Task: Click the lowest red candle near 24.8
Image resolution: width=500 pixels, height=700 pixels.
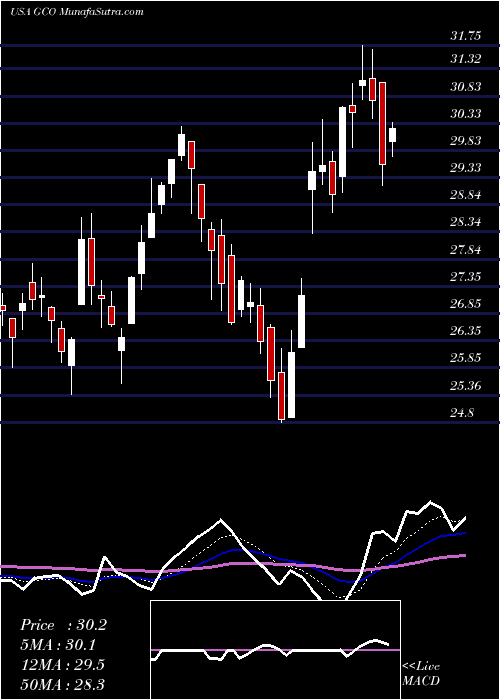Action: pyautogui.click(x=281, y=396)
